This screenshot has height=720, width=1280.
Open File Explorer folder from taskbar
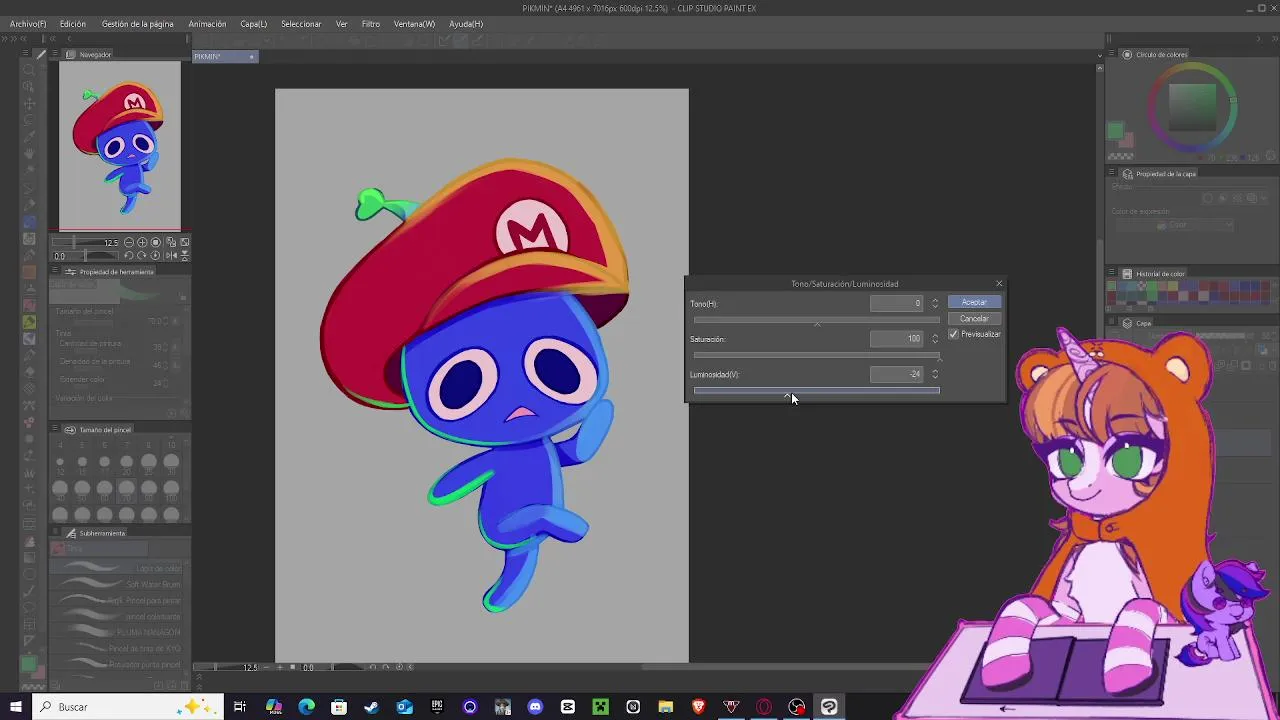point(666,707)
